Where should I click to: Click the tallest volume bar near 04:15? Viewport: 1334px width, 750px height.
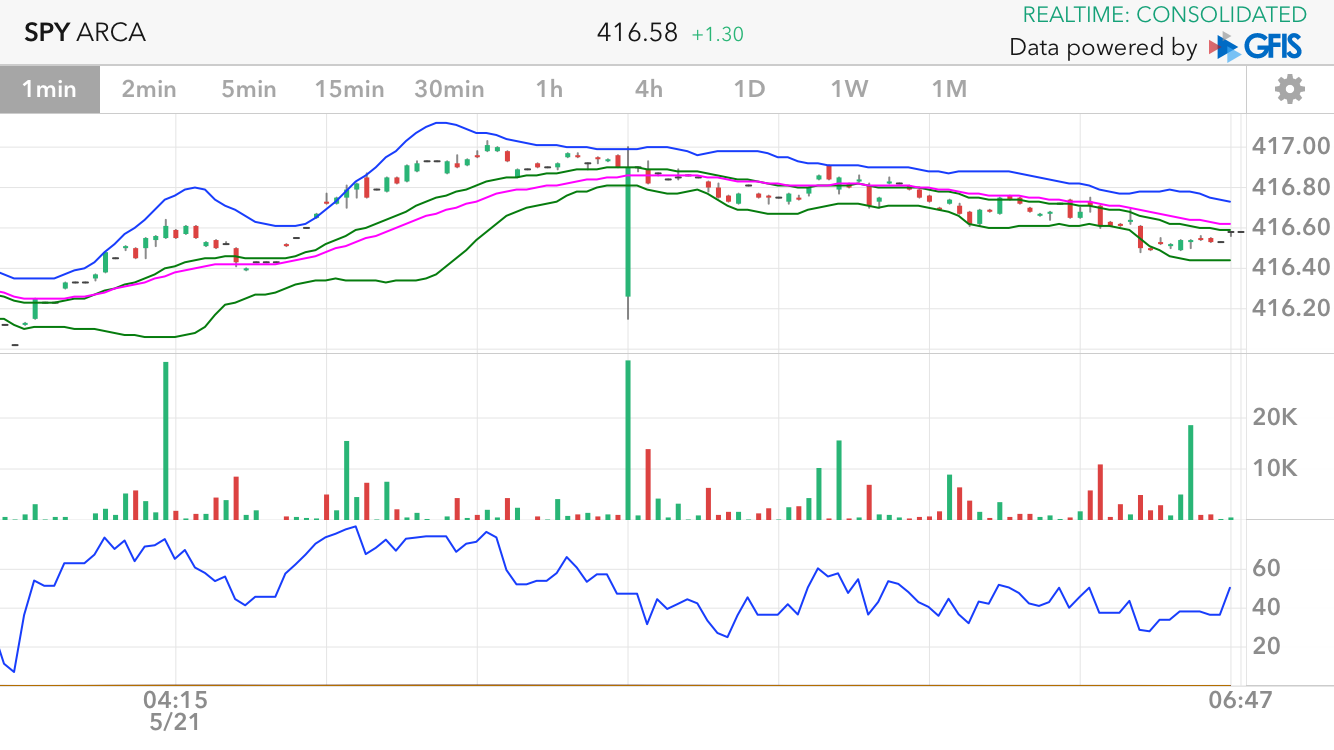(166, 440)
